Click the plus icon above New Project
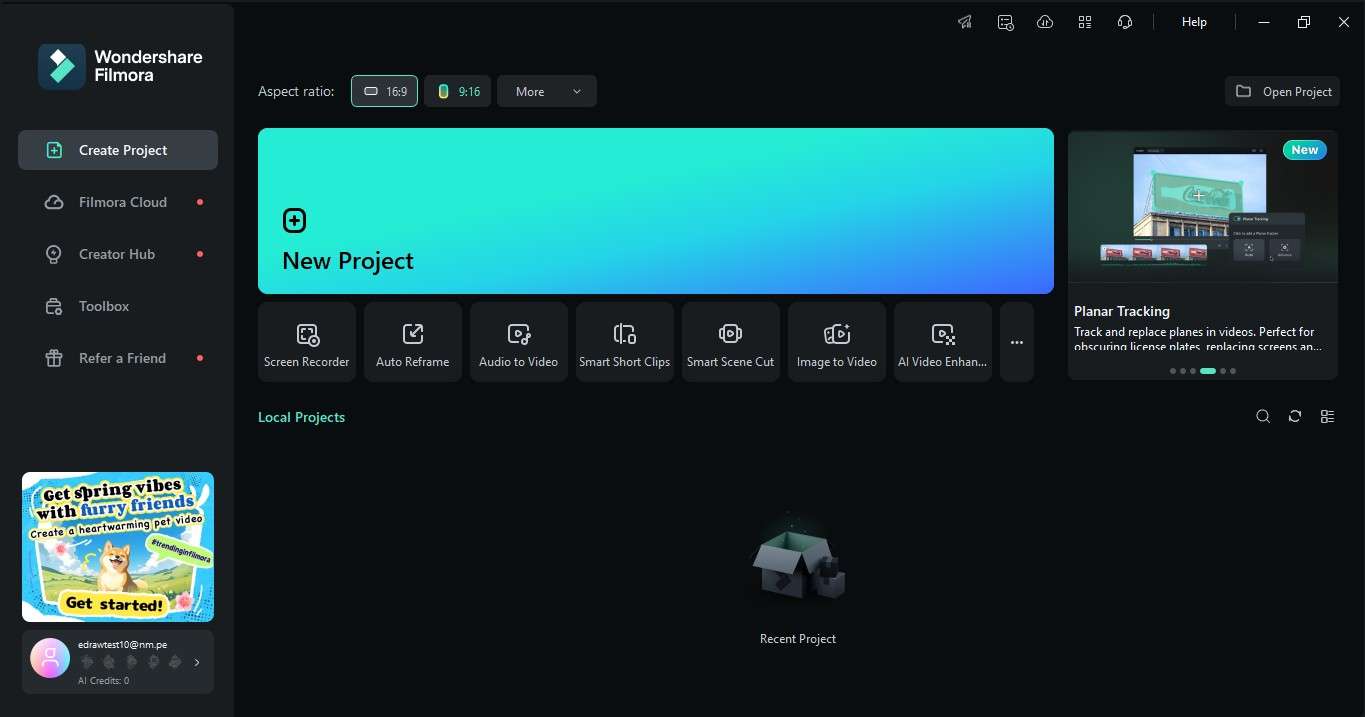 294,220
